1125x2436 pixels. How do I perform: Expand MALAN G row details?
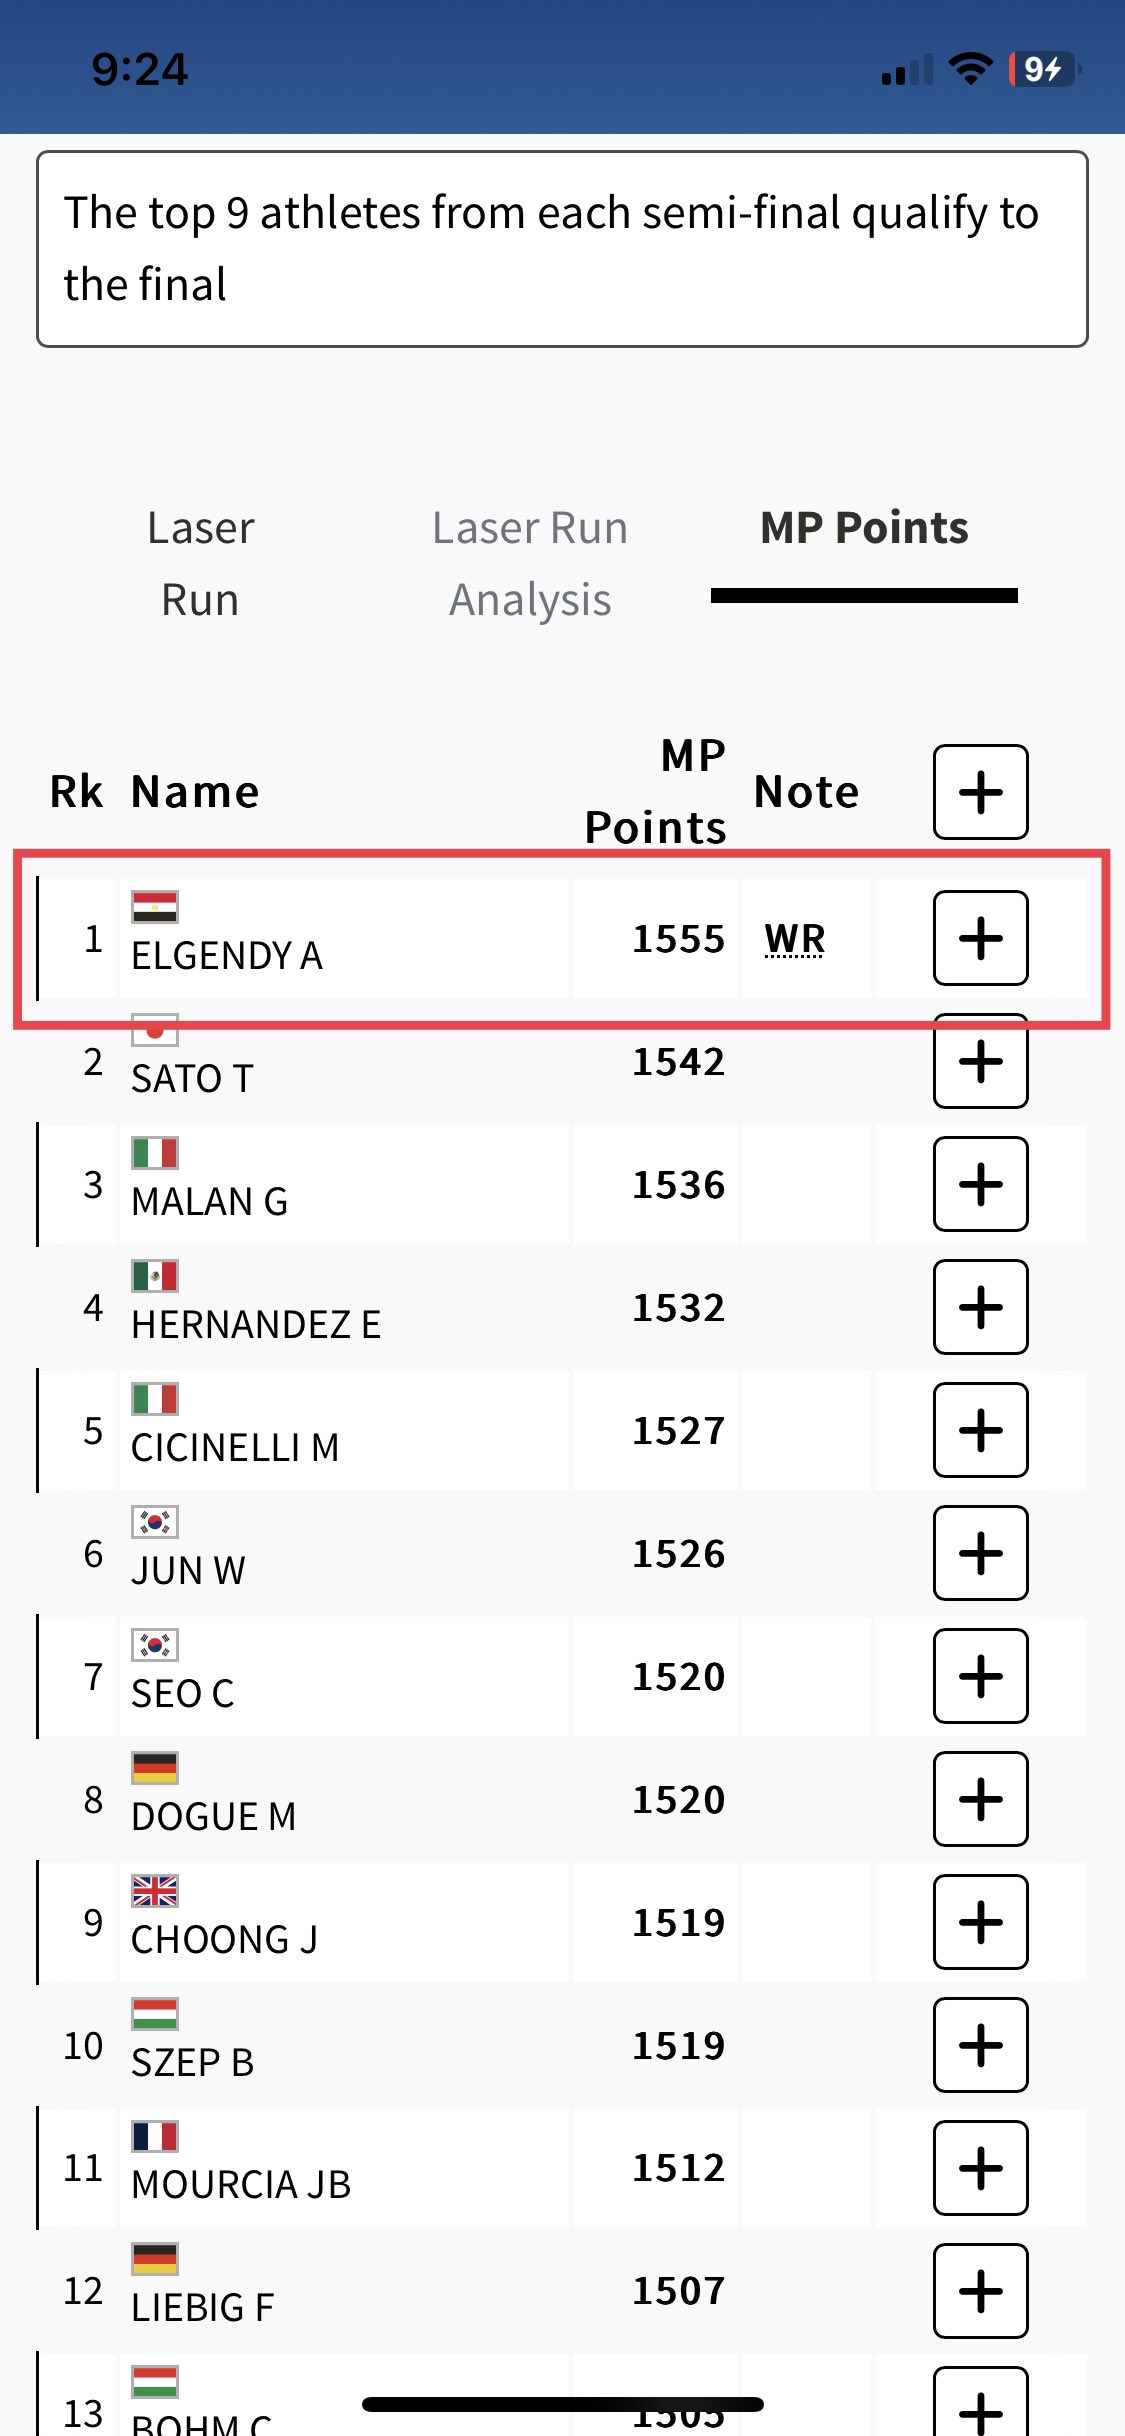point(980,1184)
